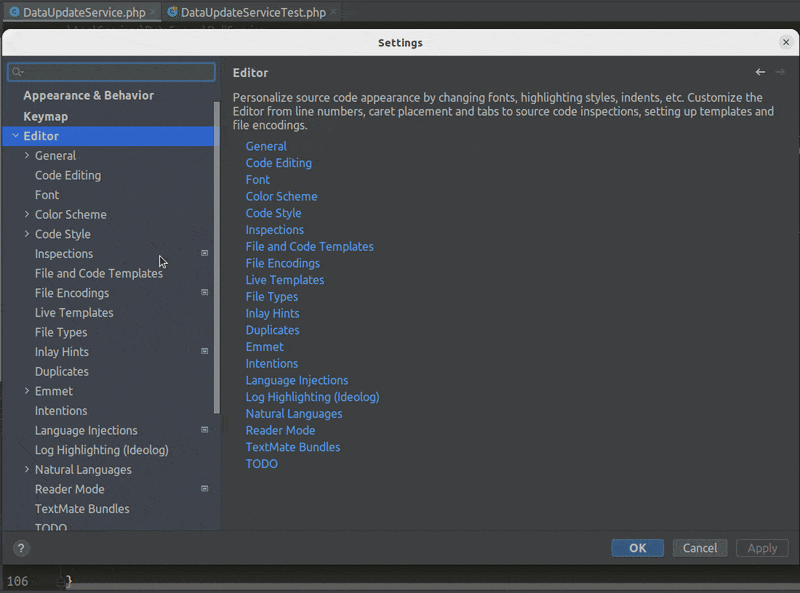This screenshot has width=800, height=593.
Task: Click the project-level icon beside Reader Mode
Action: [x=205, y=488]
